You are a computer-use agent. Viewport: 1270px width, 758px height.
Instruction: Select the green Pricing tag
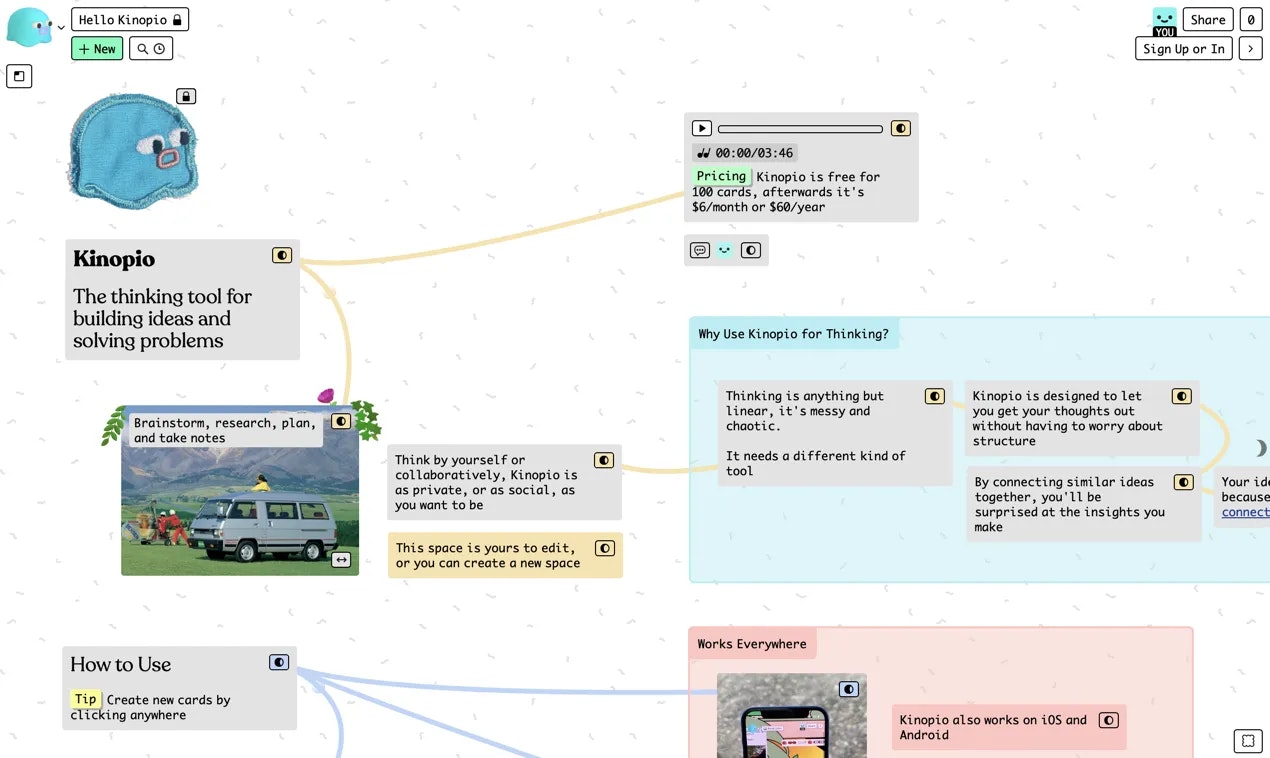point(721,176)
